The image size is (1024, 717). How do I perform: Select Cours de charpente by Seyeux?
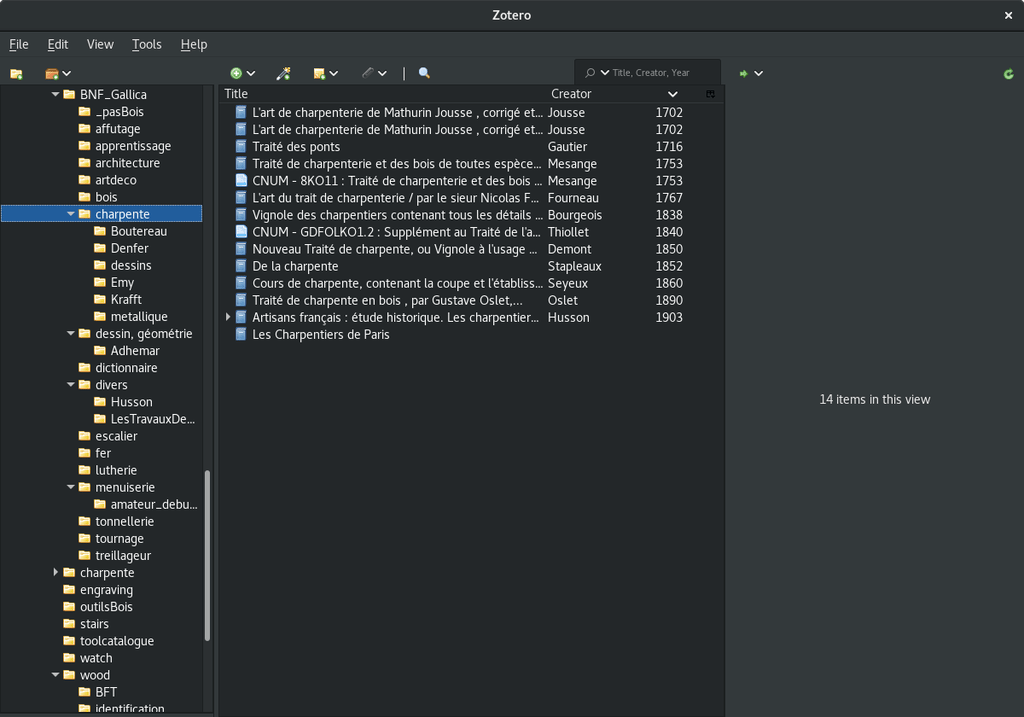pos(471,283)
